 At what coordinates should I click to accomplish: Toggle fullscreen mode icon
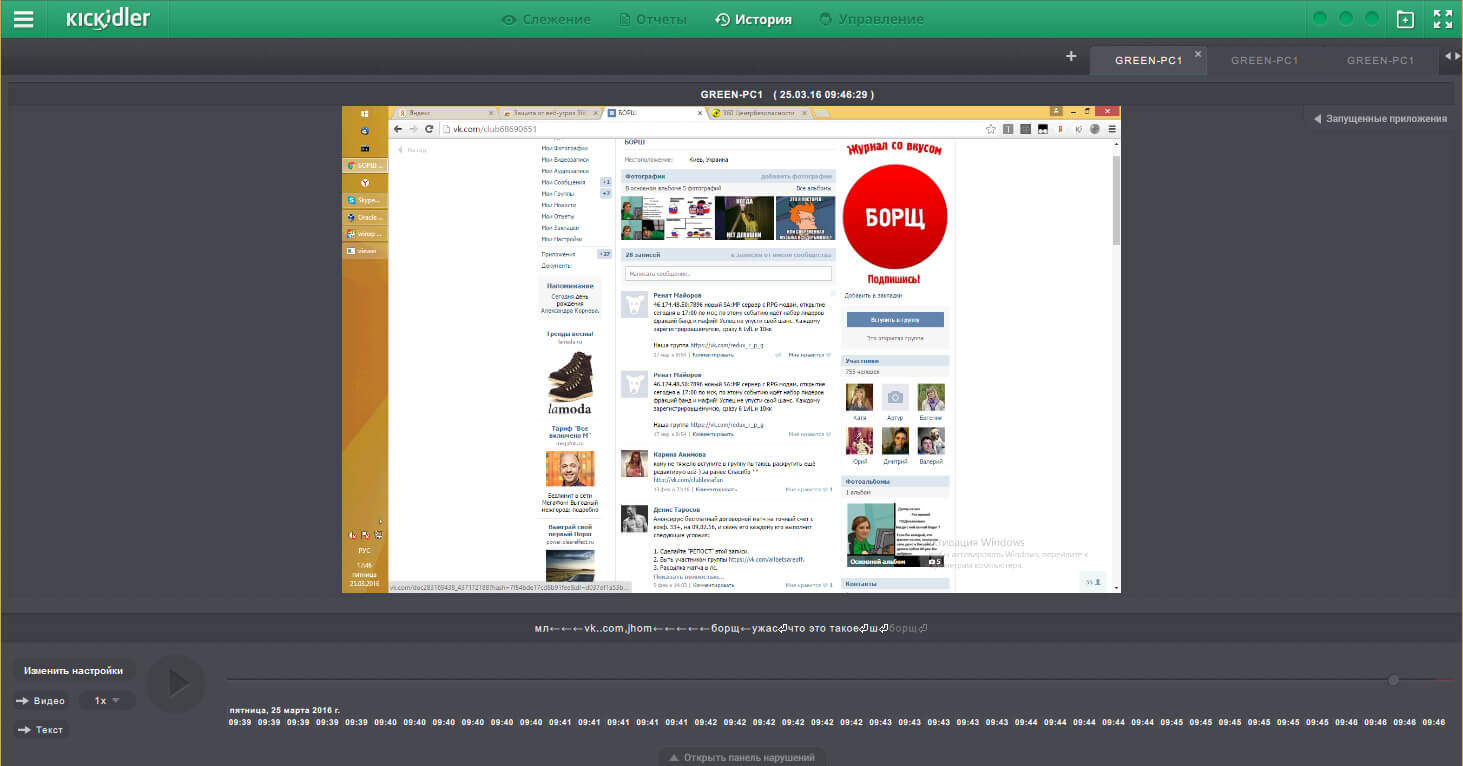coord(1442,19)
